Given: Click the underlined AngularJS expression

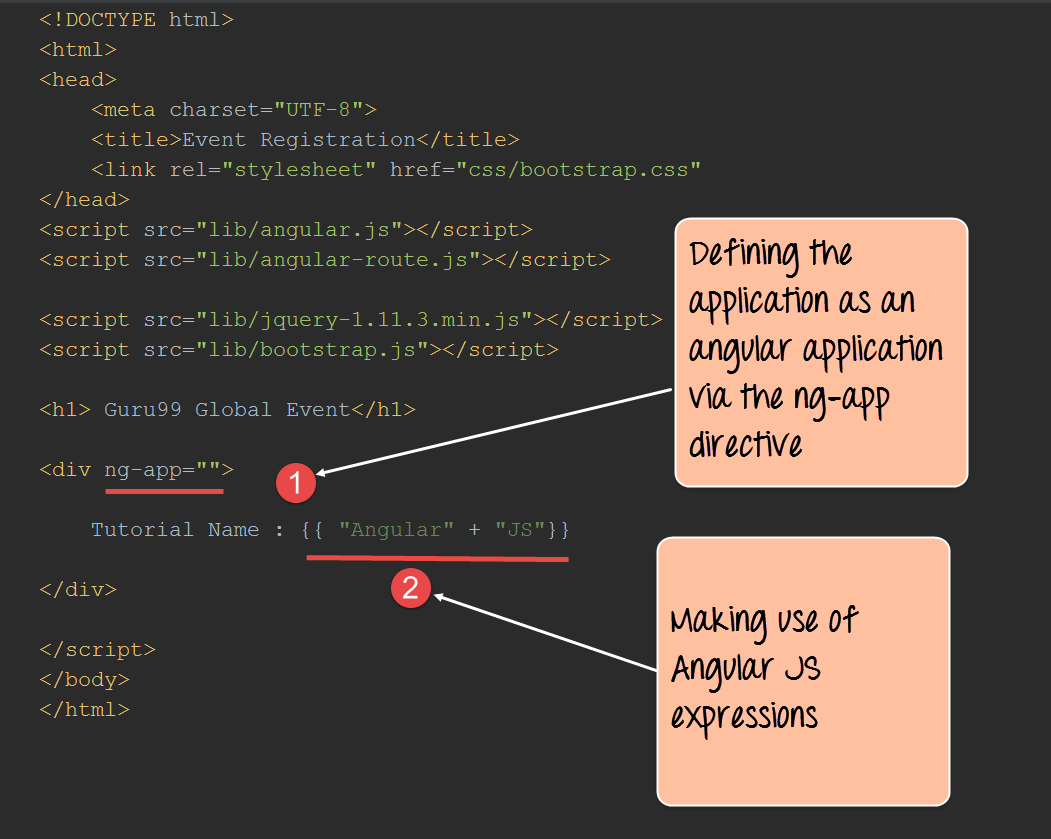Looking at the screenshot, I should point(436,529).
